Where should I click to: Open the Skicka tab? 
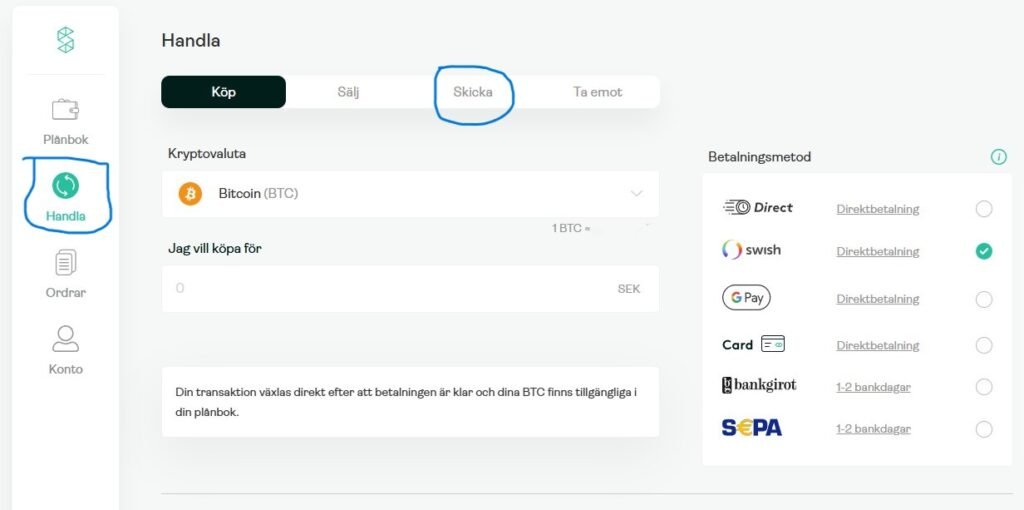[473, 92]
